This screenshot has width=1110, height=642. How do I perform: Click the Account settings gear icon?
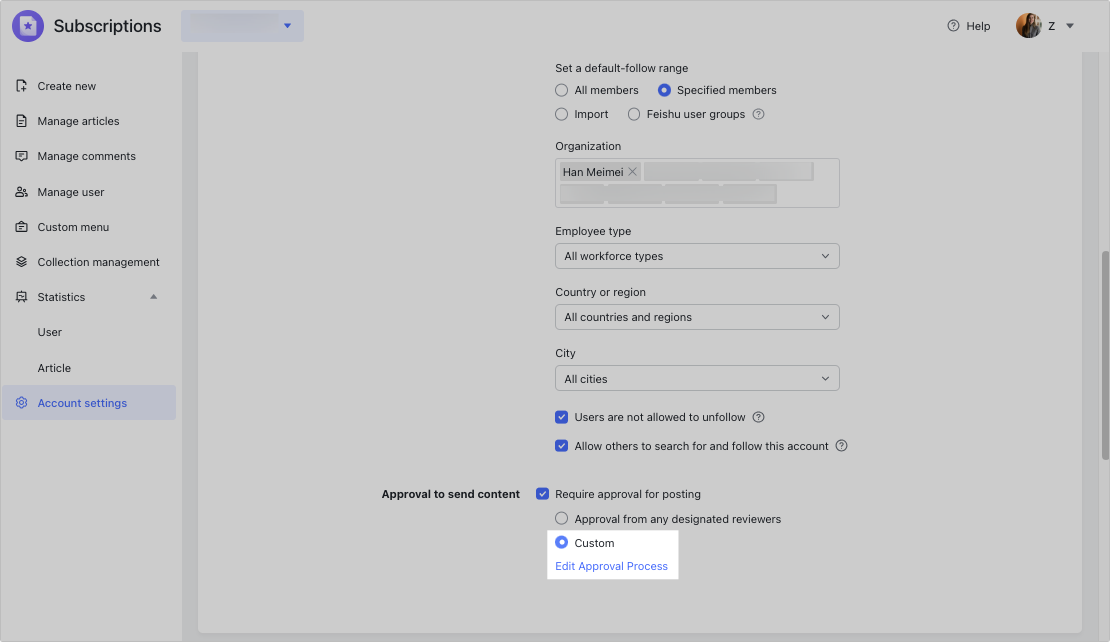coord(21,403)
